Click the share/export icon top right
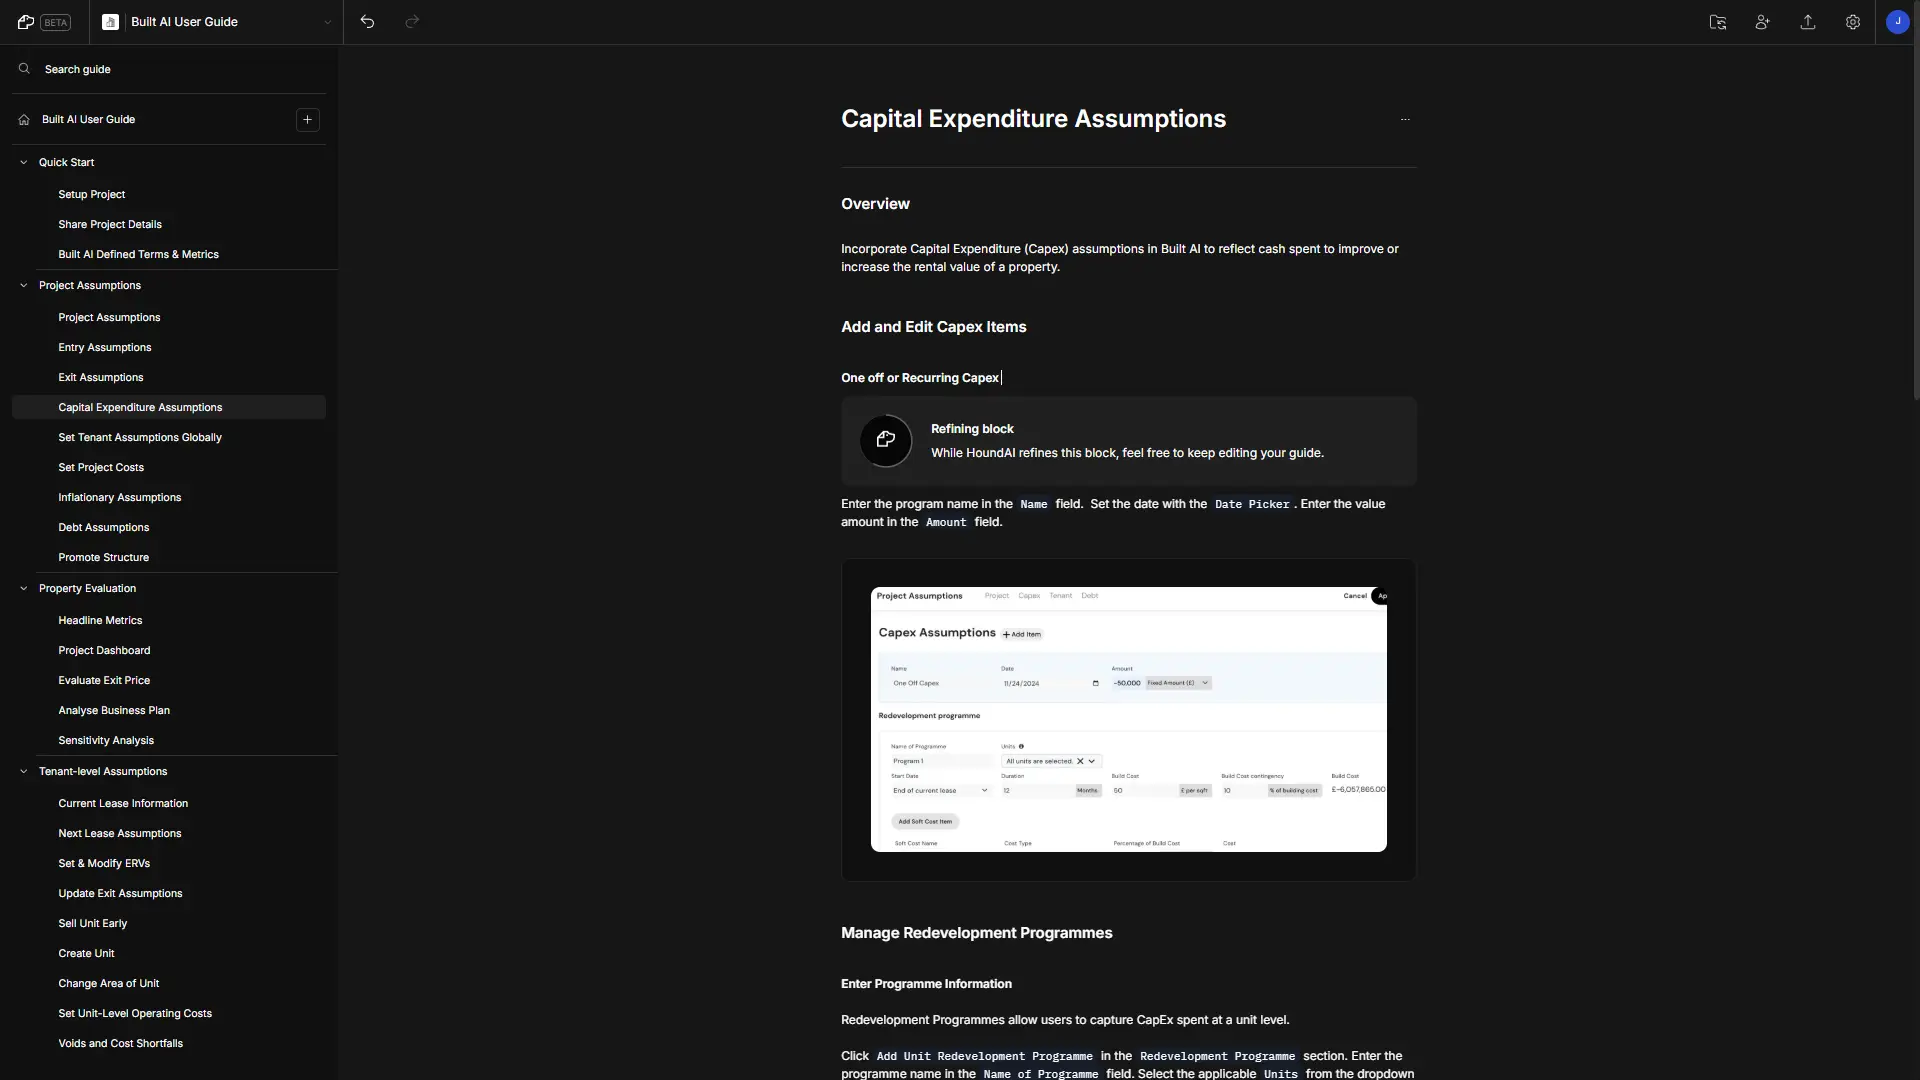1920x1080 pixels. (x=1808, y=22)
